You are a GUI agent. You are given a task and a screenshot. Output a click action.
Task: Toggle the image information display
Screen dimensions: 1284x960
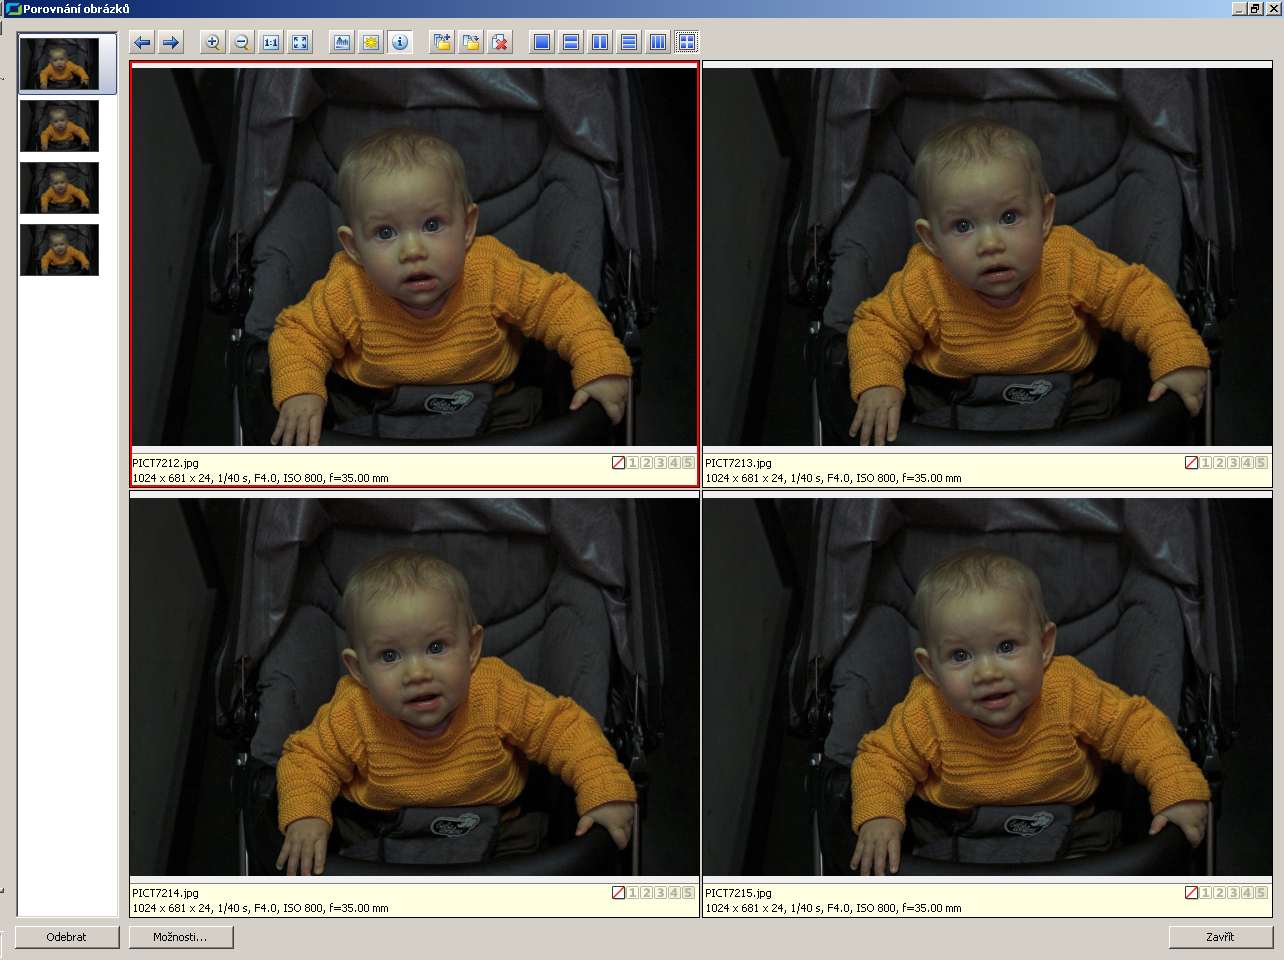pos(400,42)
